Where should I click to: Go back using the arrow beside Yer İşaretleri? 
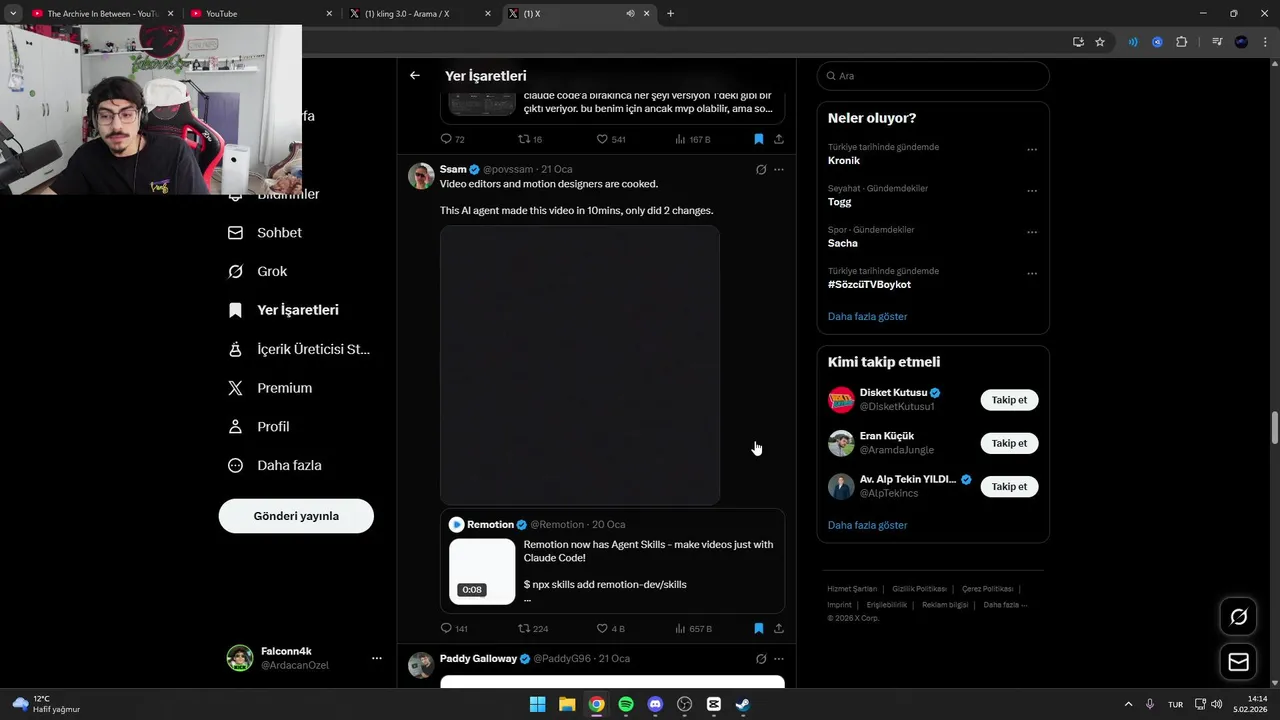pyautogui.click(x=414, y=76)
